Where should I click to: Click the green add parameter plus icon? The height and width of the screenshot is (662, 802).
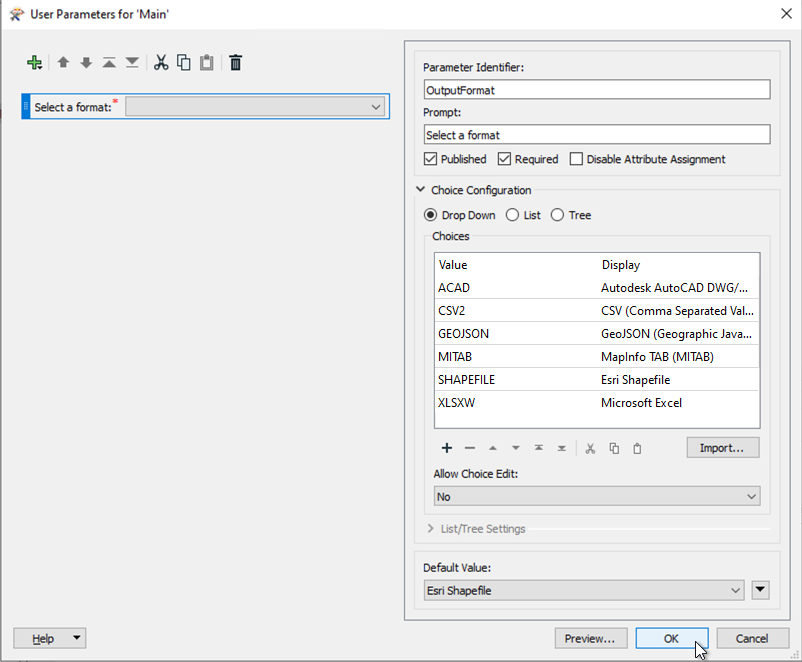pyautogui.click(x=35, y=63)
